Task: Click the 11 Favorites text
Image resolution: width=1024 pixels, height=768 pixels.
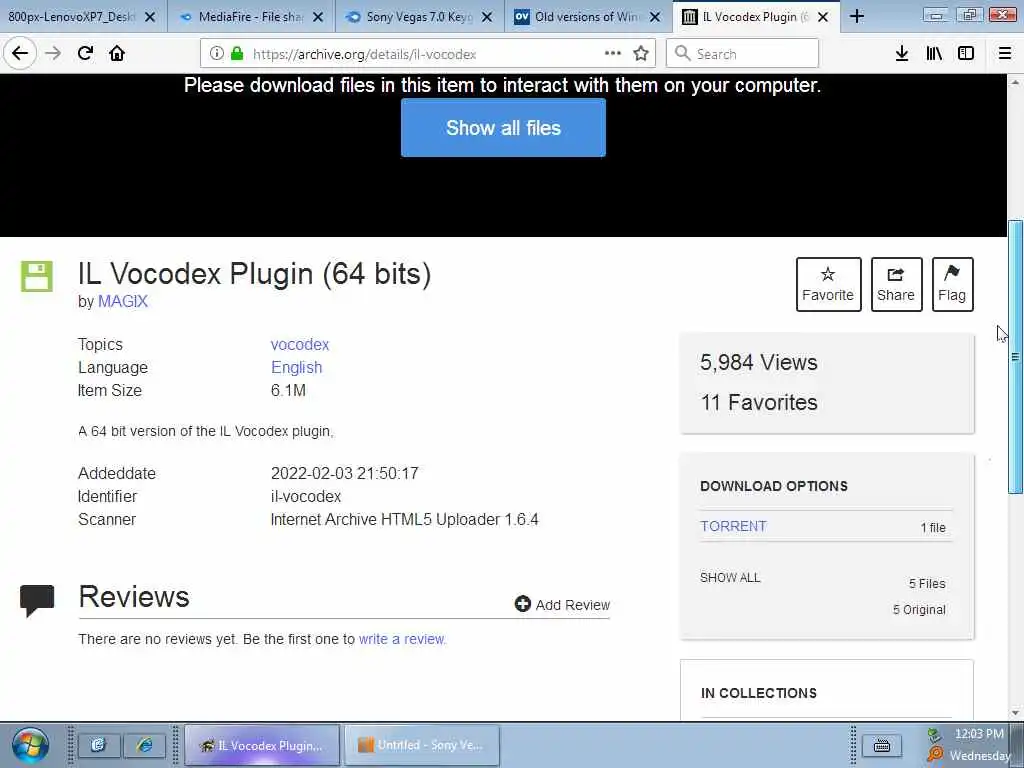Action: 758,402
